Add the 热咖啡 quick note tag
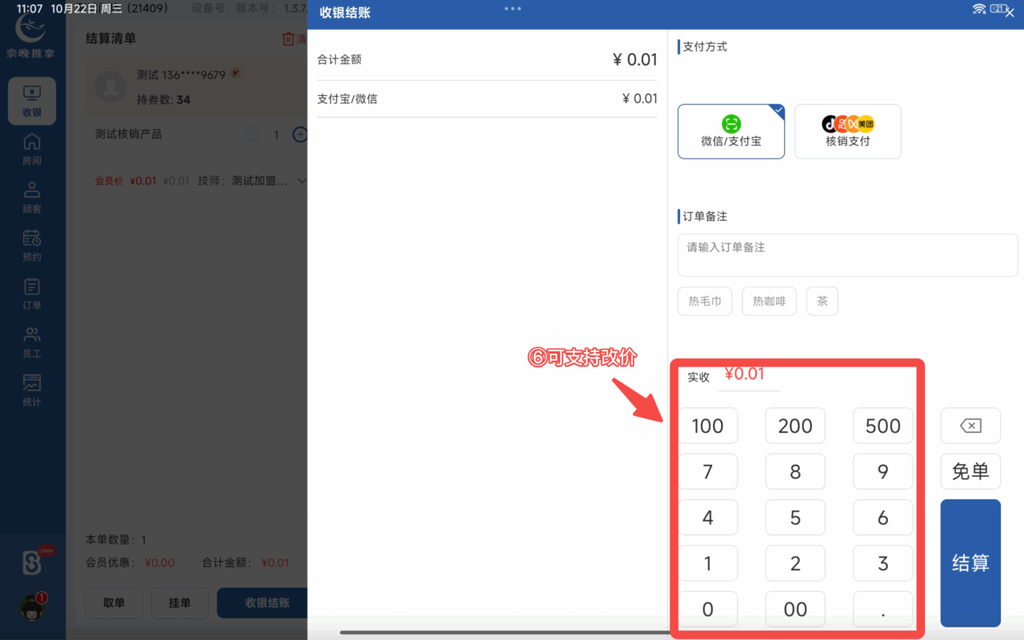The height and width of the screenshot is (640, 1024). tap(768, 301)
